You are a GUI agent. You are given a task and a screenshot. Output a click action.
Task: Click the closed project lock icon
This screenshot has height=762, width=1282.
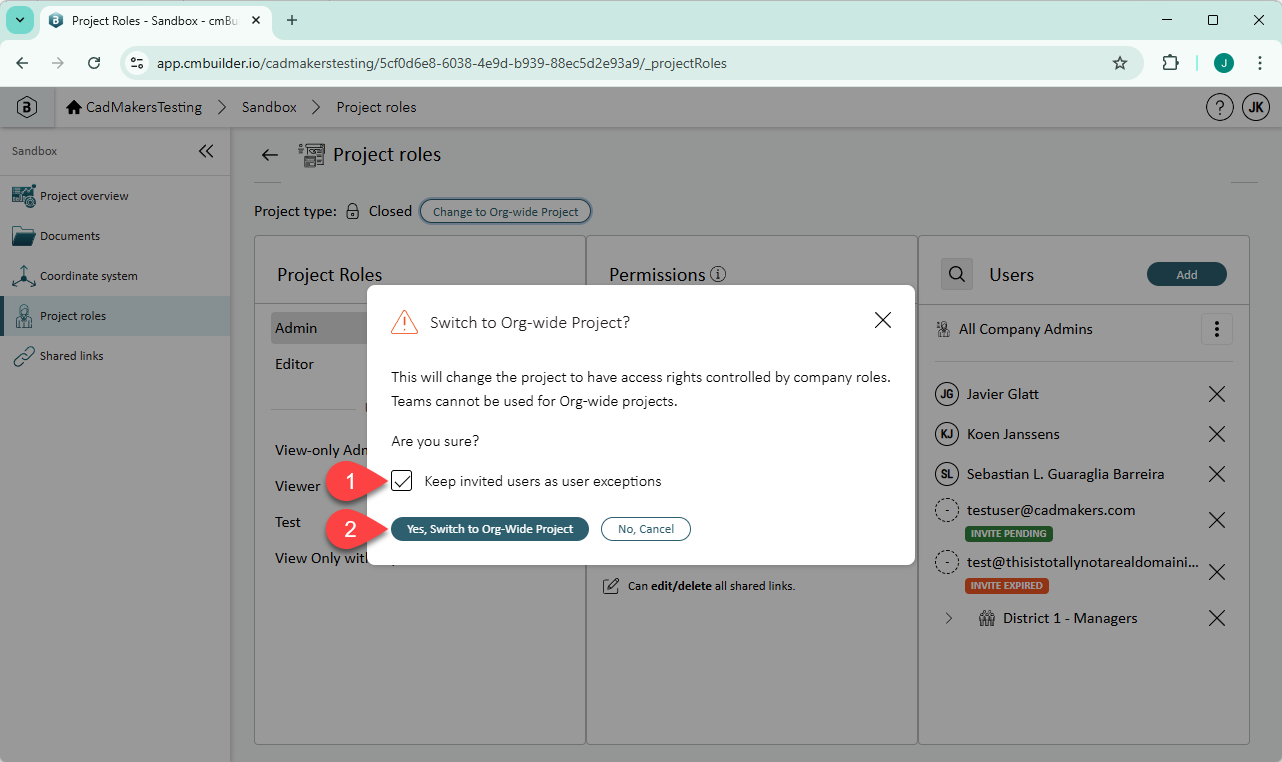352,212
